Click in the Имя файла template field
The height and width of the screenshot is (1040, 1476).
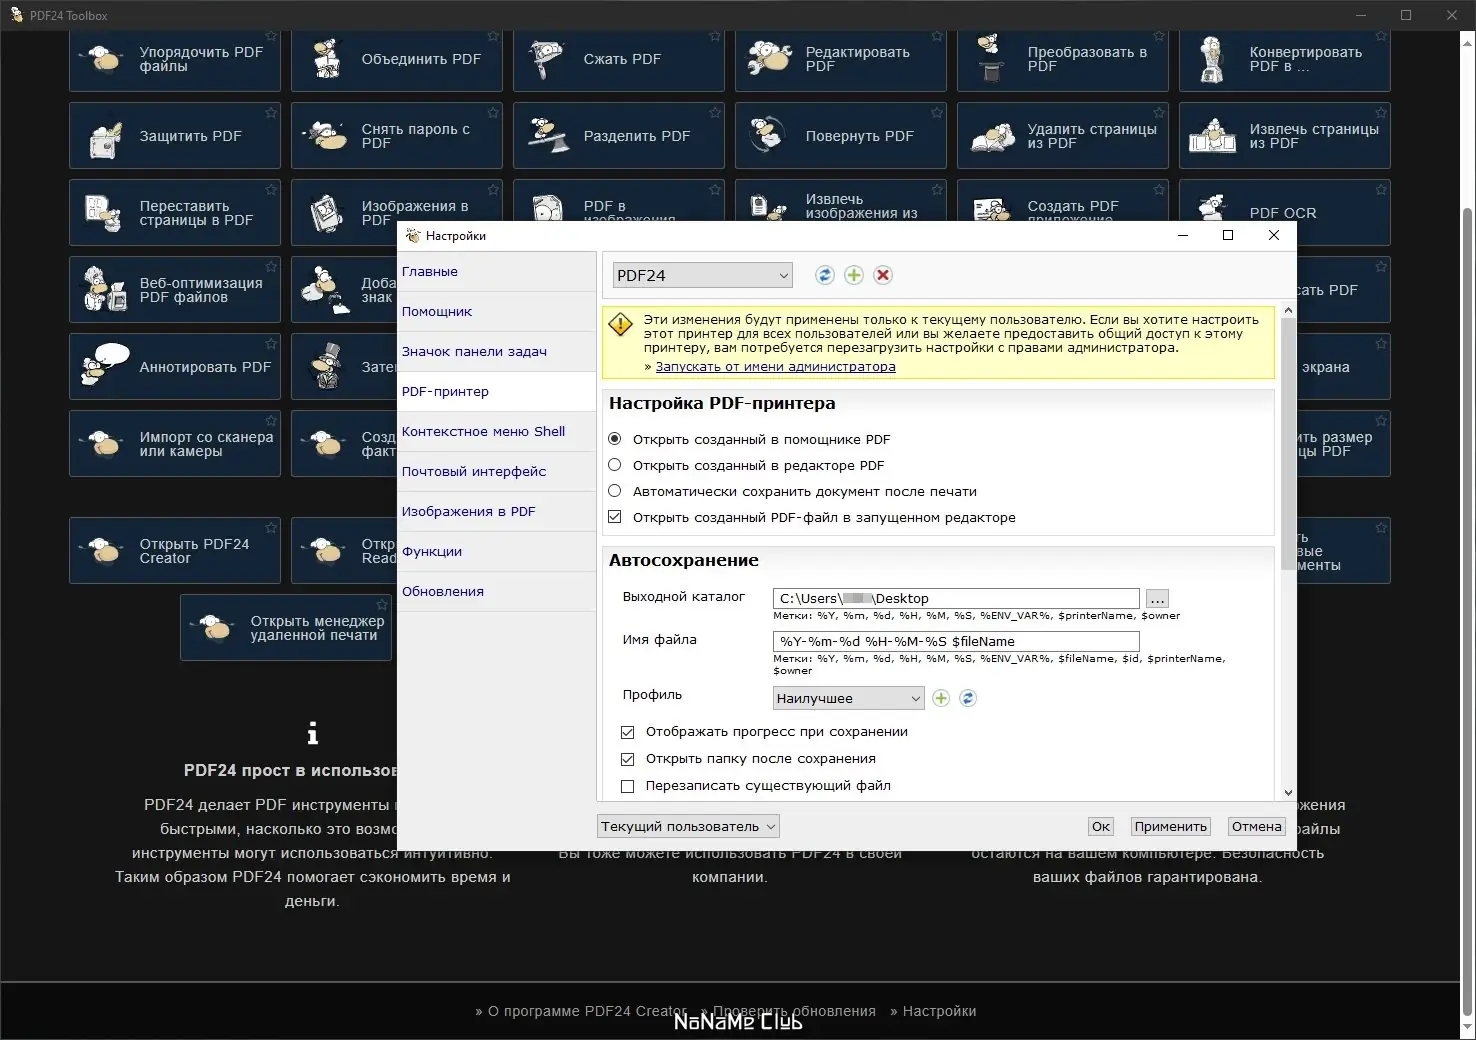click(x=956, y=641)
